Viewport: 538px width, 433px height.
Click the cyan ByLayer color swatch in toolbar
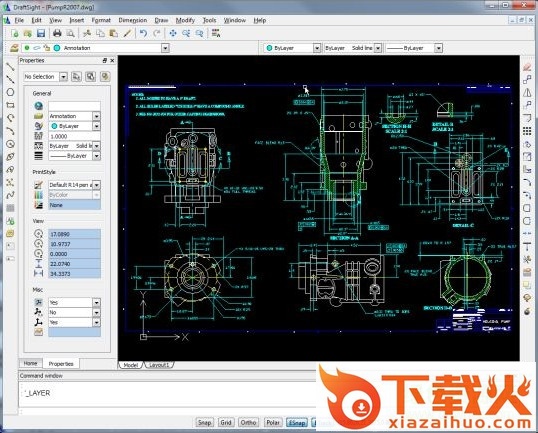[x=269, y=48]
